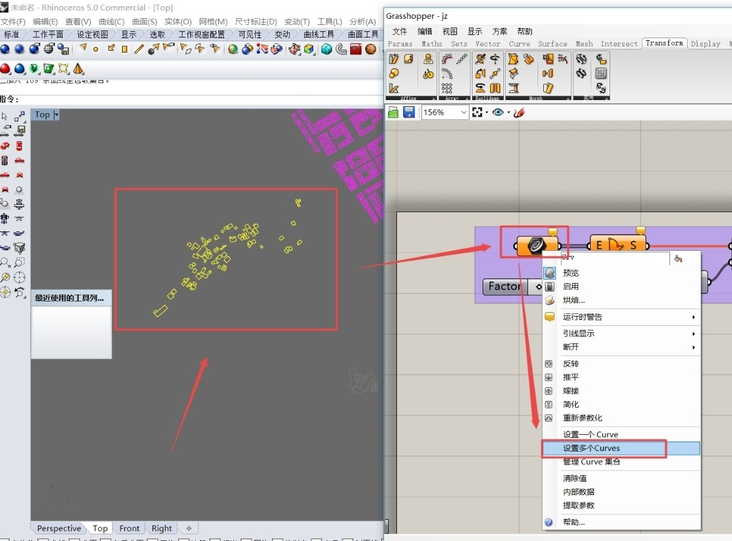Switch to the Transform ribbon tab
This screenshot has width=732, height=541.
664,43
